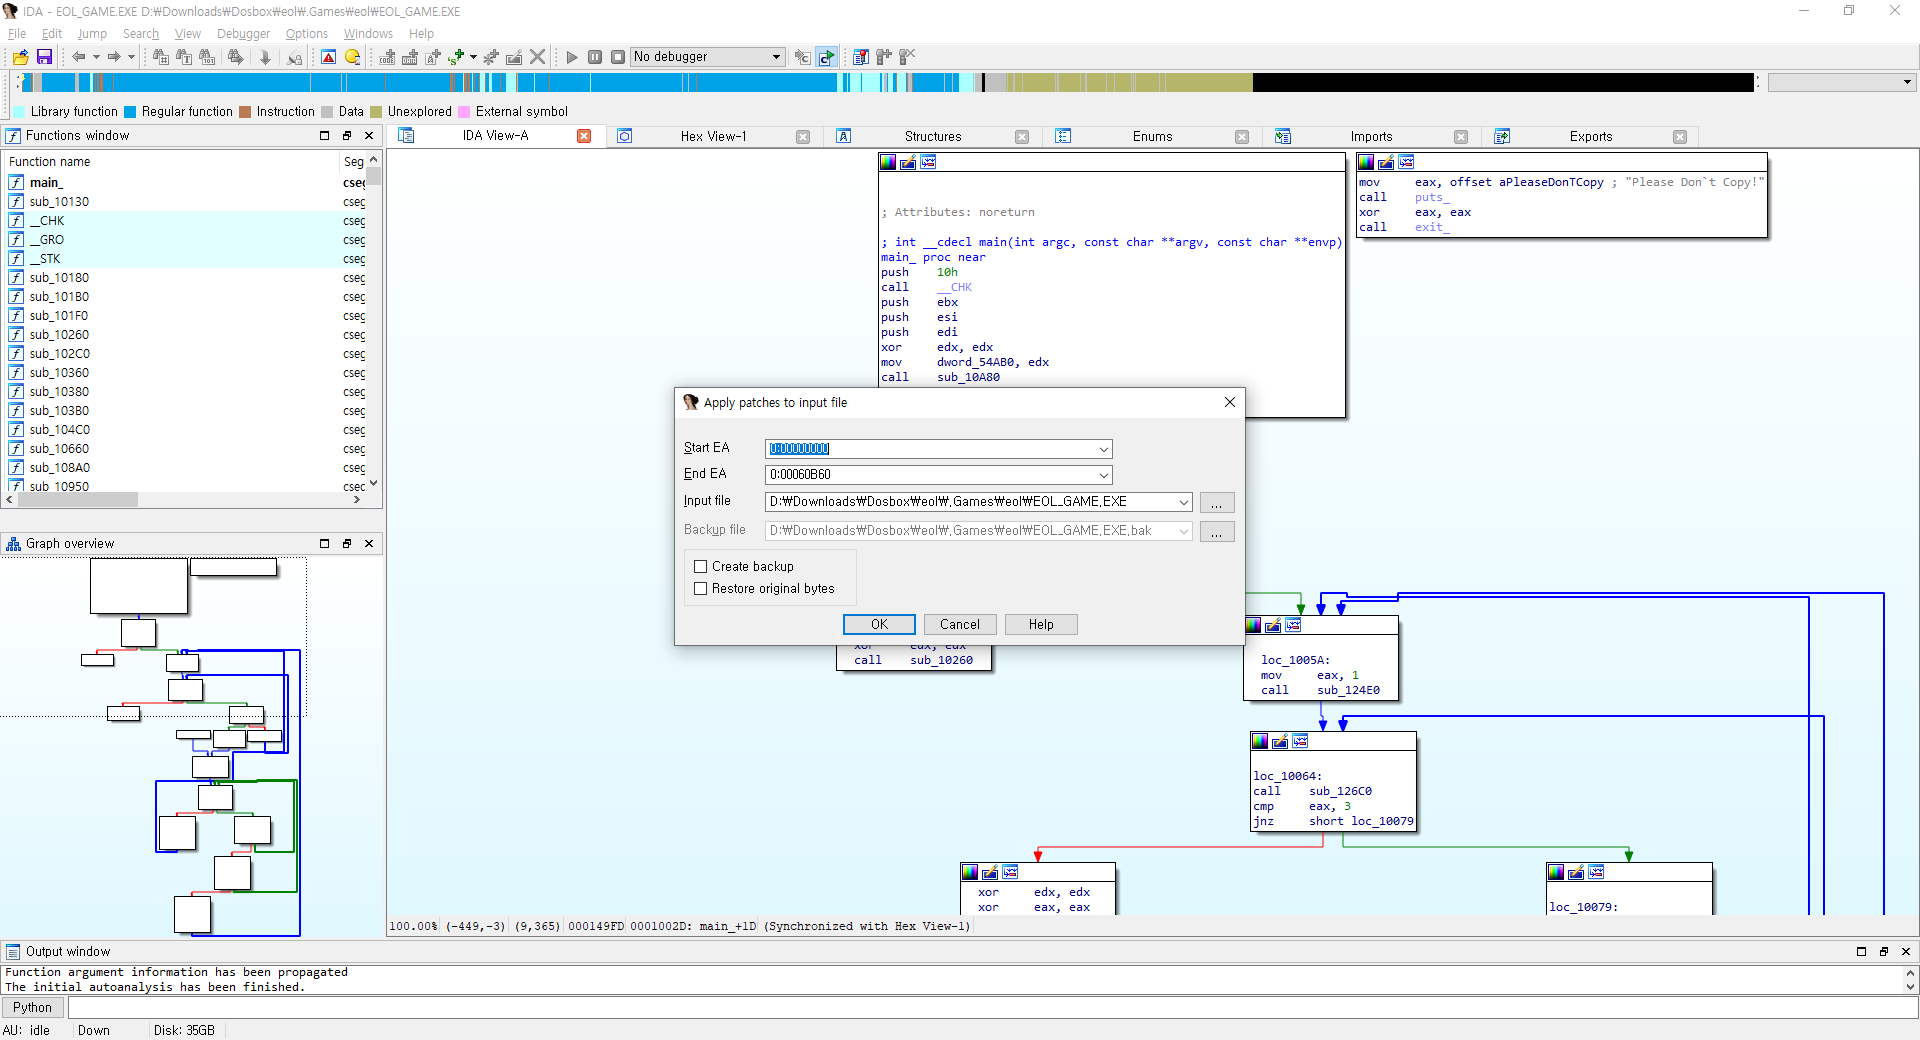Click the Imports tab icon
Viewport: 1920px width, 1040px height.
(x=1283, y=136)
